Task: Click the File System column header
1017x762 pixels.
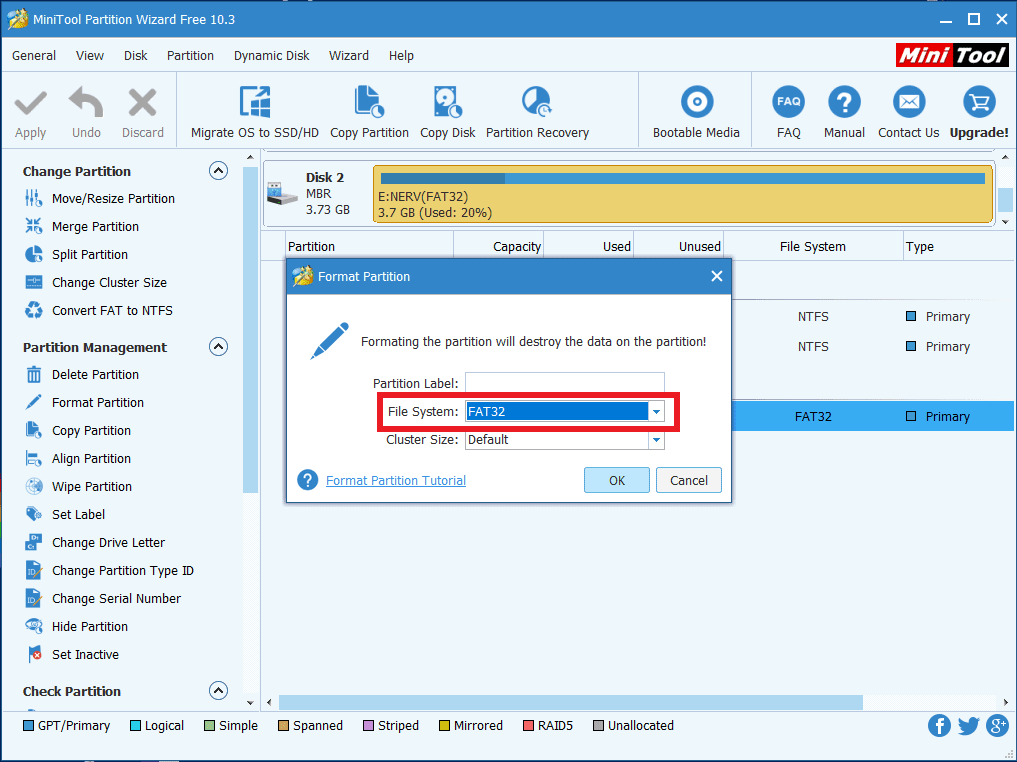Action: pyautogui.click(x=813, y=246)
